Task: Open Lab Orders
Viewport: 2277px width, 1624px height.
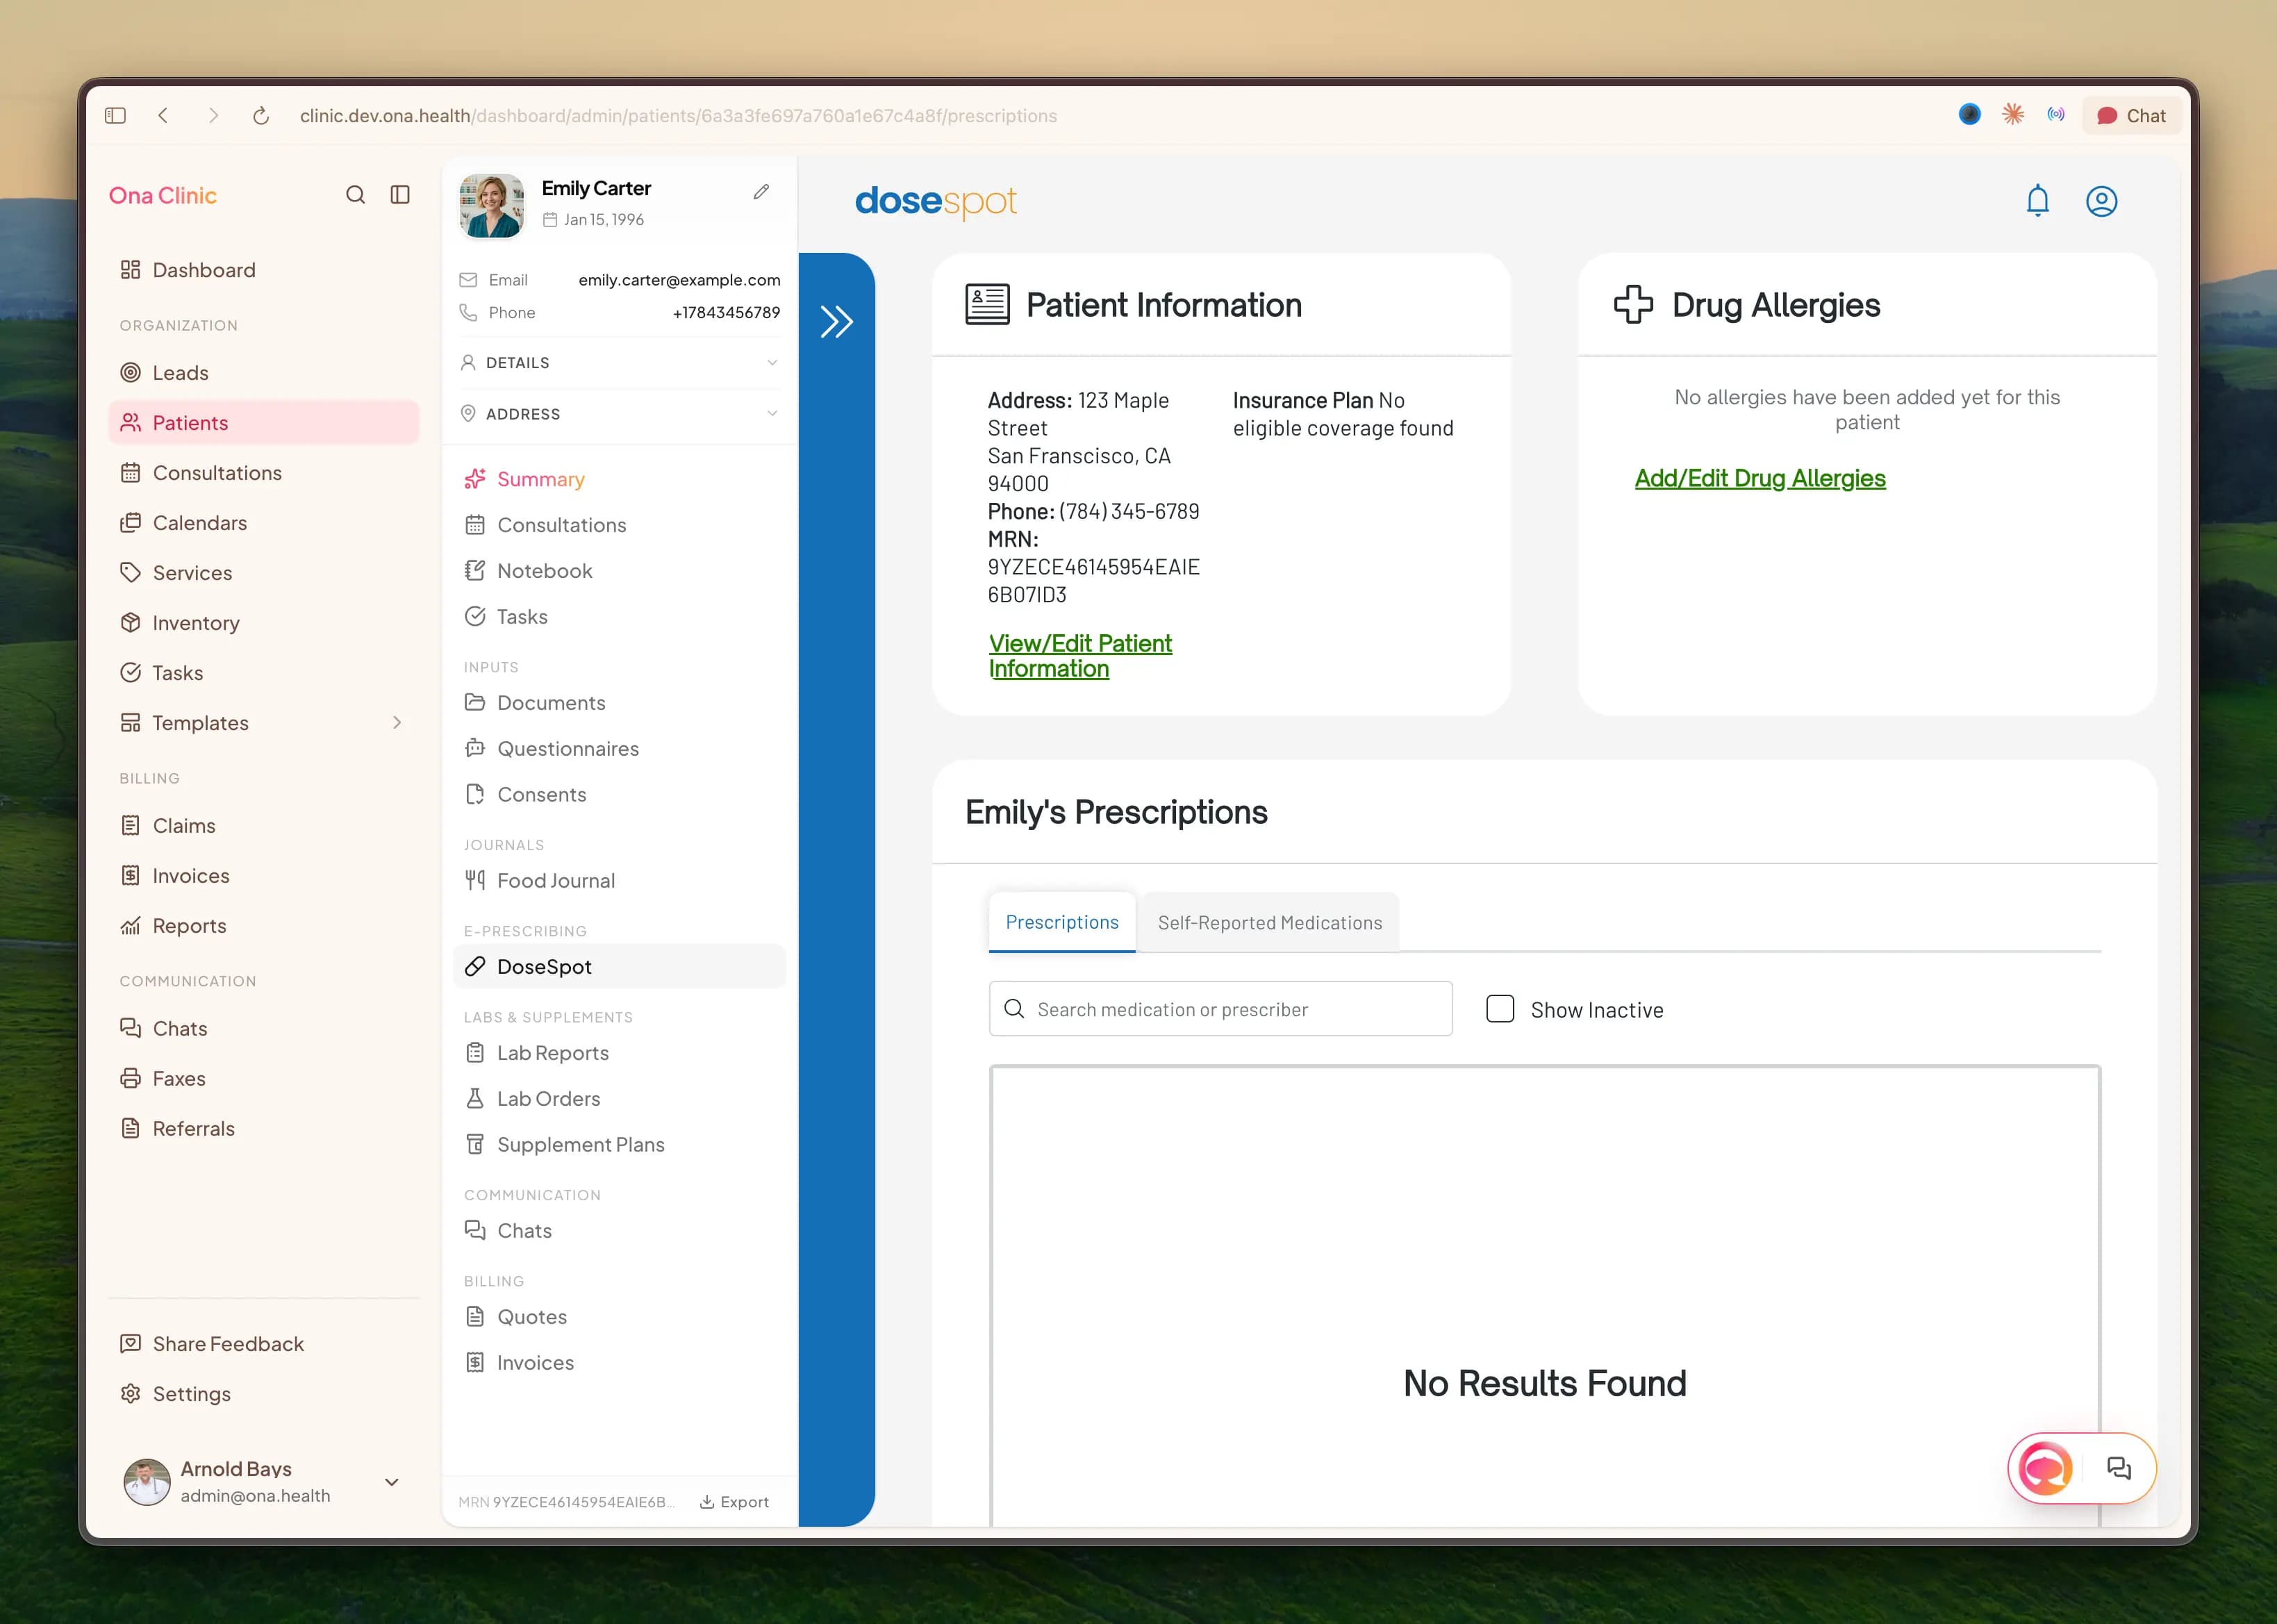Action: 619,1099
